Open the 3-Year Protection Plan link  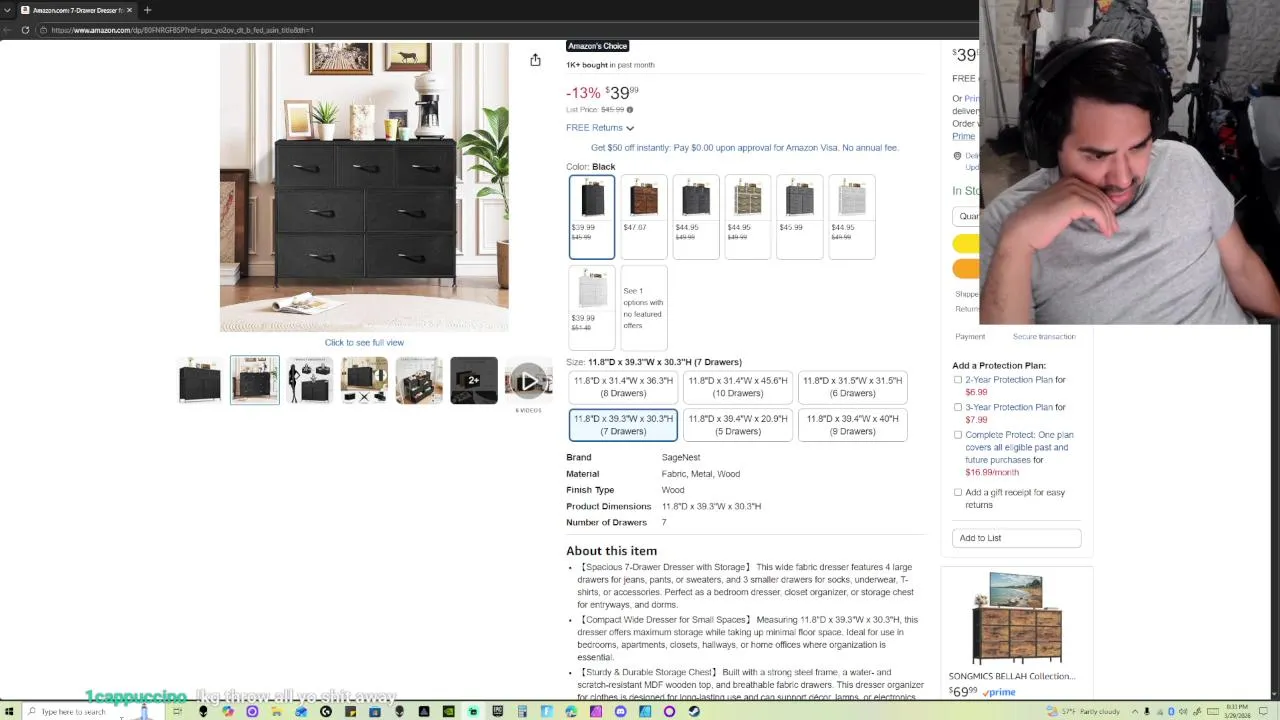coord(1009,407)
